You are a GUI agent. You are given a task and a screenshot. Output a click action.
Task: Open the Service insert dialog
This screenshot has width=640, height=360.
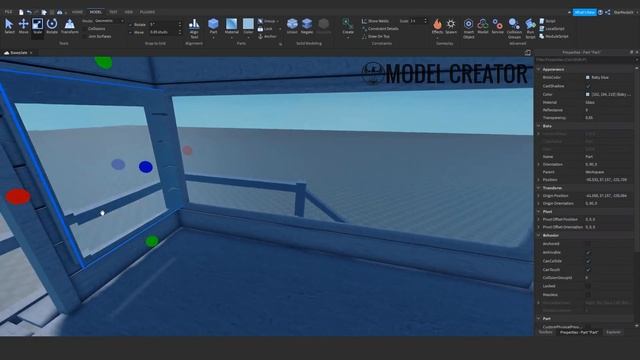pos(498,26)
